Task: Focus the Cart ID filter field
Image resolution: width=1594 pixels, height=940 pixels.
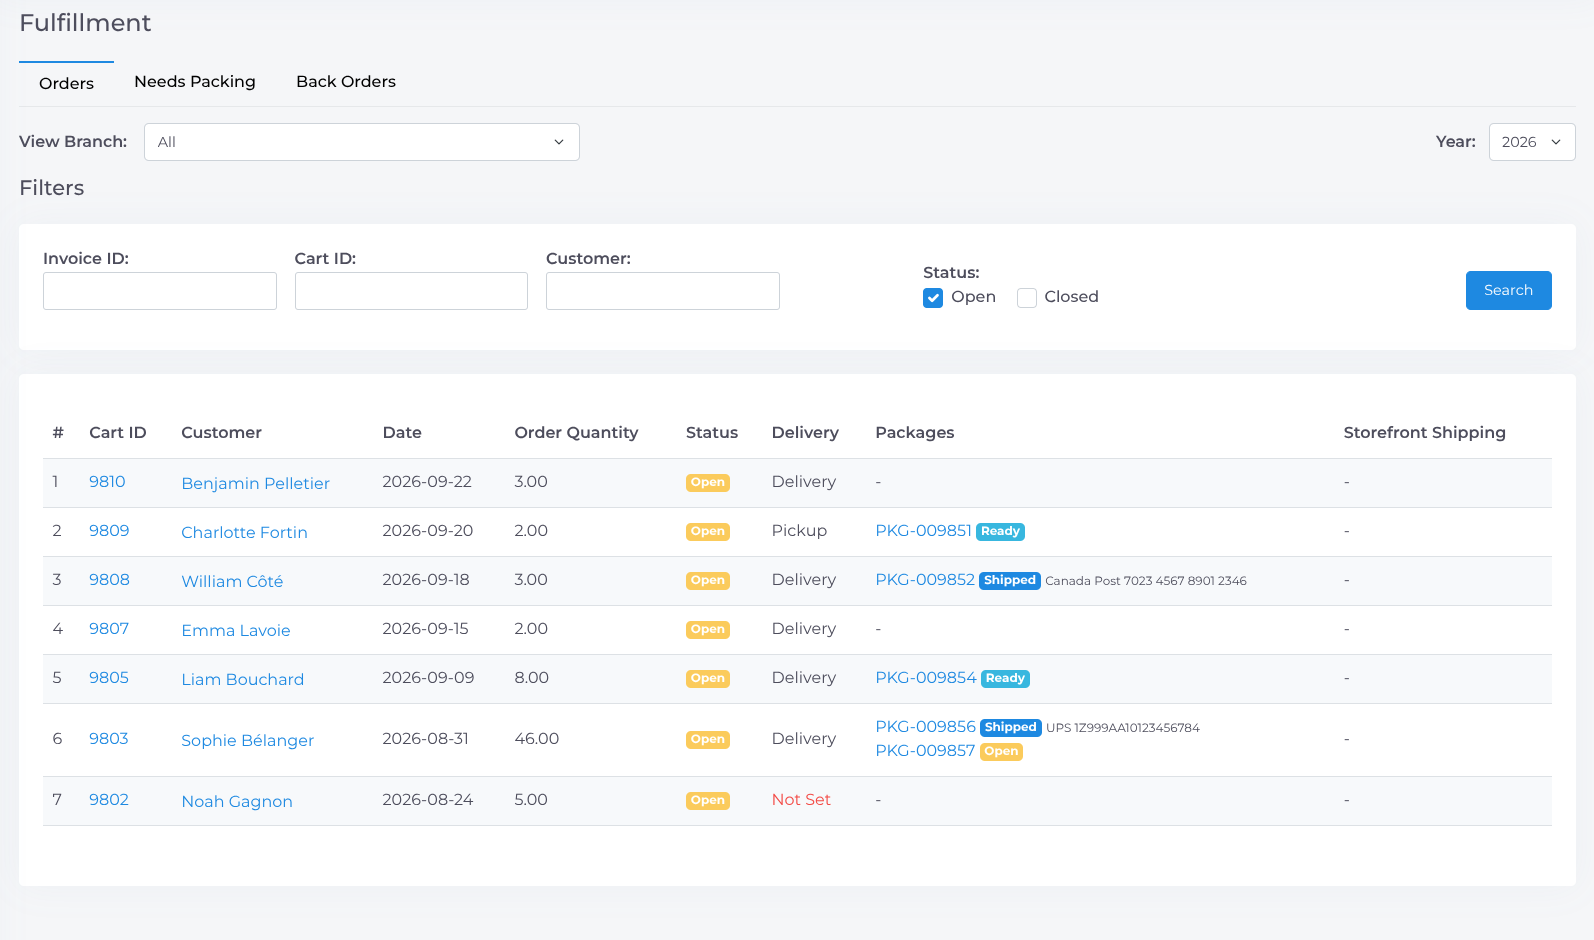Action: pyautogui.click(x=411, y=291)
